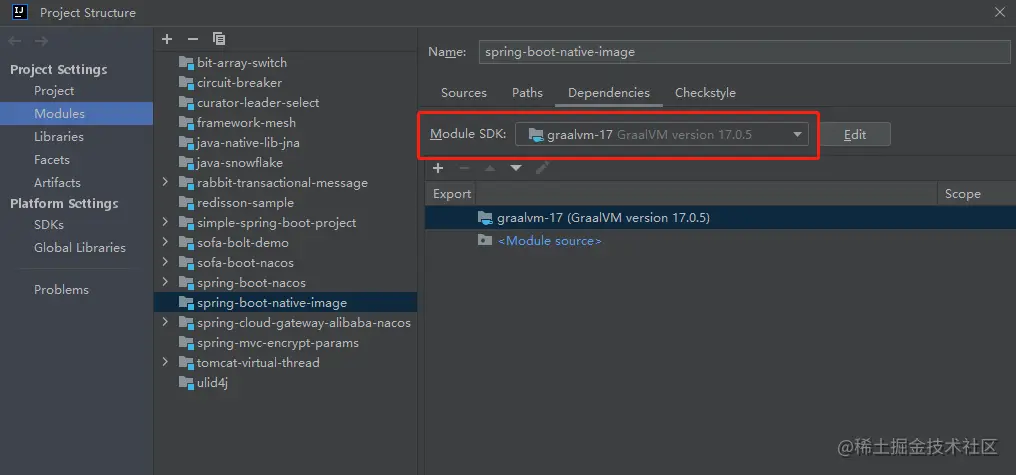Expand the sofa-boot-nacos module

(166, 262)
